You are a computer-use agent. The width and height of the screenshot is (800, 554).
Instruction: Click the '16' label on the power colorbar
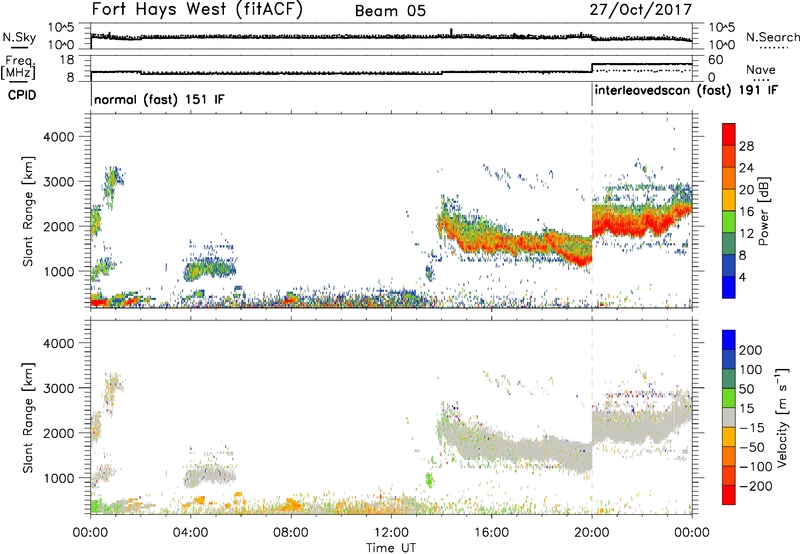tap(746, 212)
